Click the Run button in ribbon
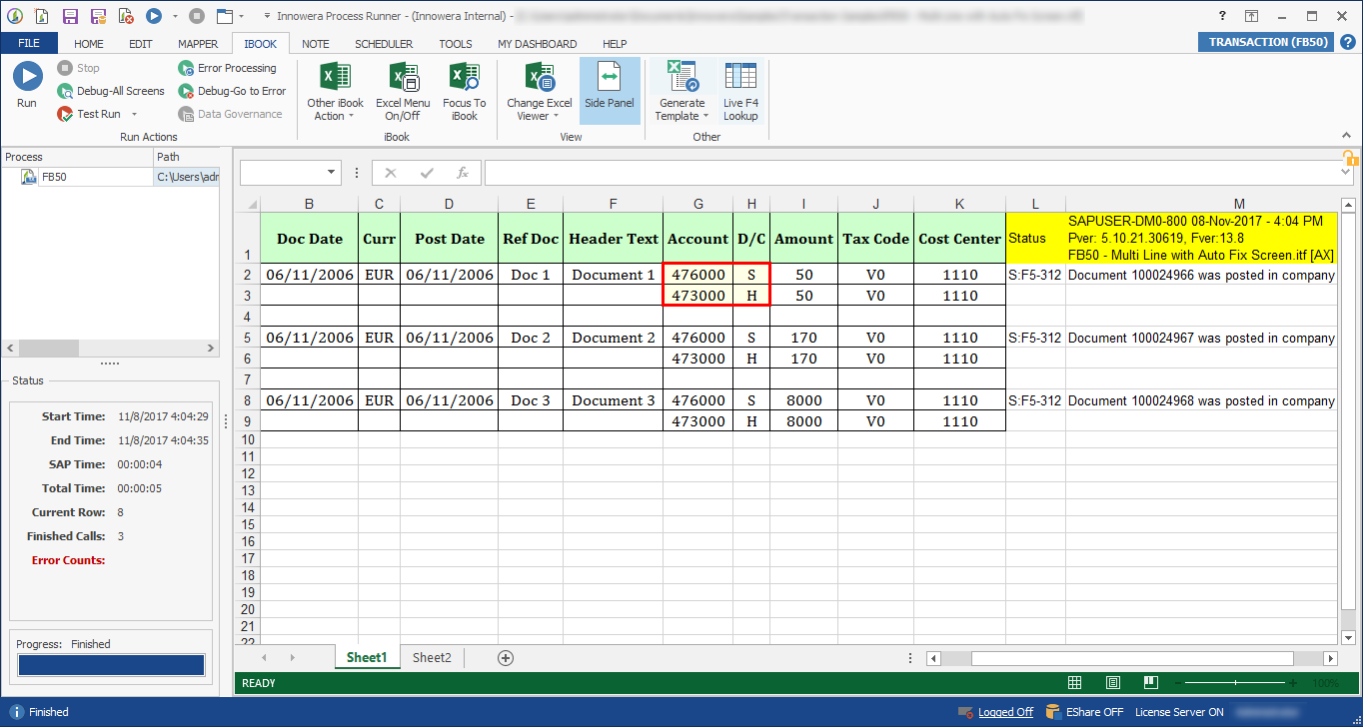Screen dimensions: 1363x727 [27, 86]
